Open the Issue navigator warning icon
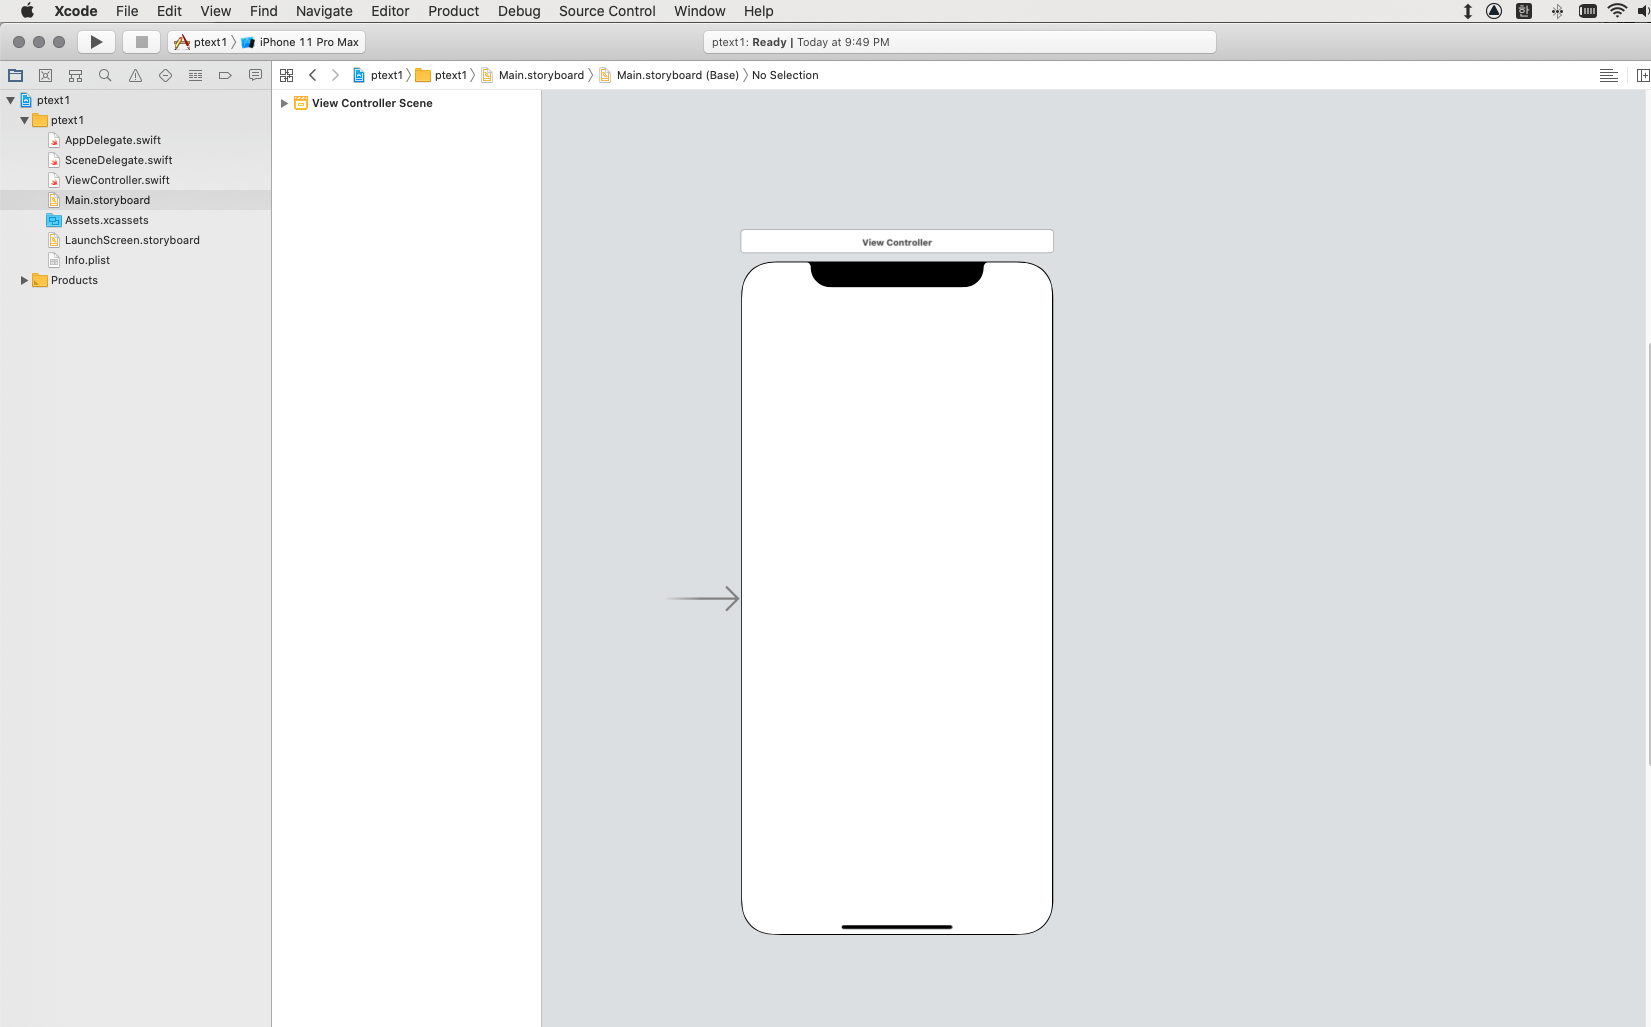This screenshot has width=1651, height=1027. (x=135, y=75)
